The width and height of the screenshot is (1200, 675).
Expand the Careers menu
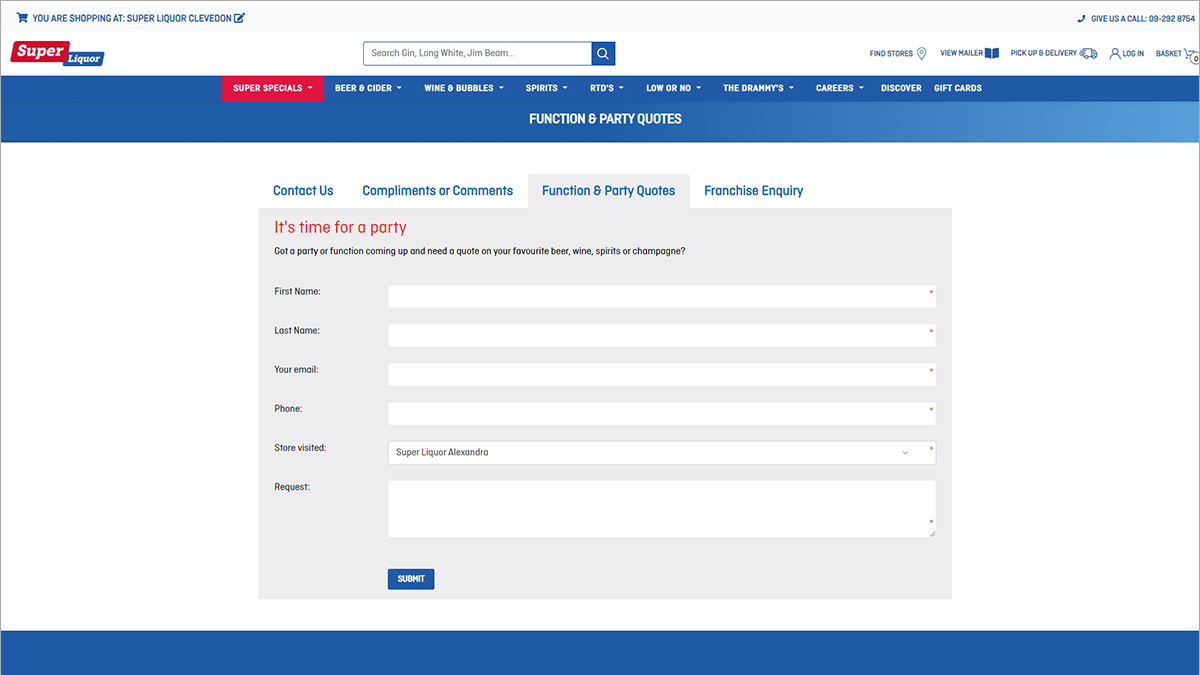point(840,88)
